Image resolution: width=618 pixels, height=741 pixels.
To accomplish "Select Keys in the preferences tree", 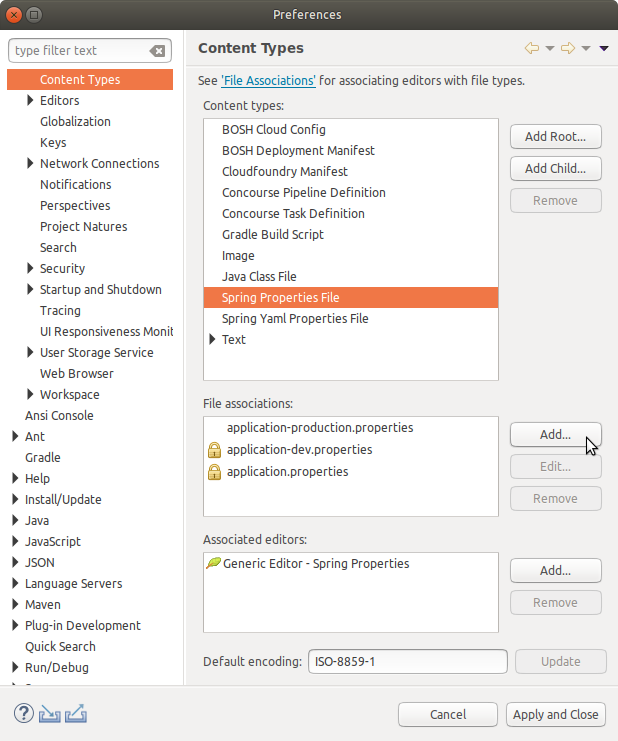I will (53, 143).
